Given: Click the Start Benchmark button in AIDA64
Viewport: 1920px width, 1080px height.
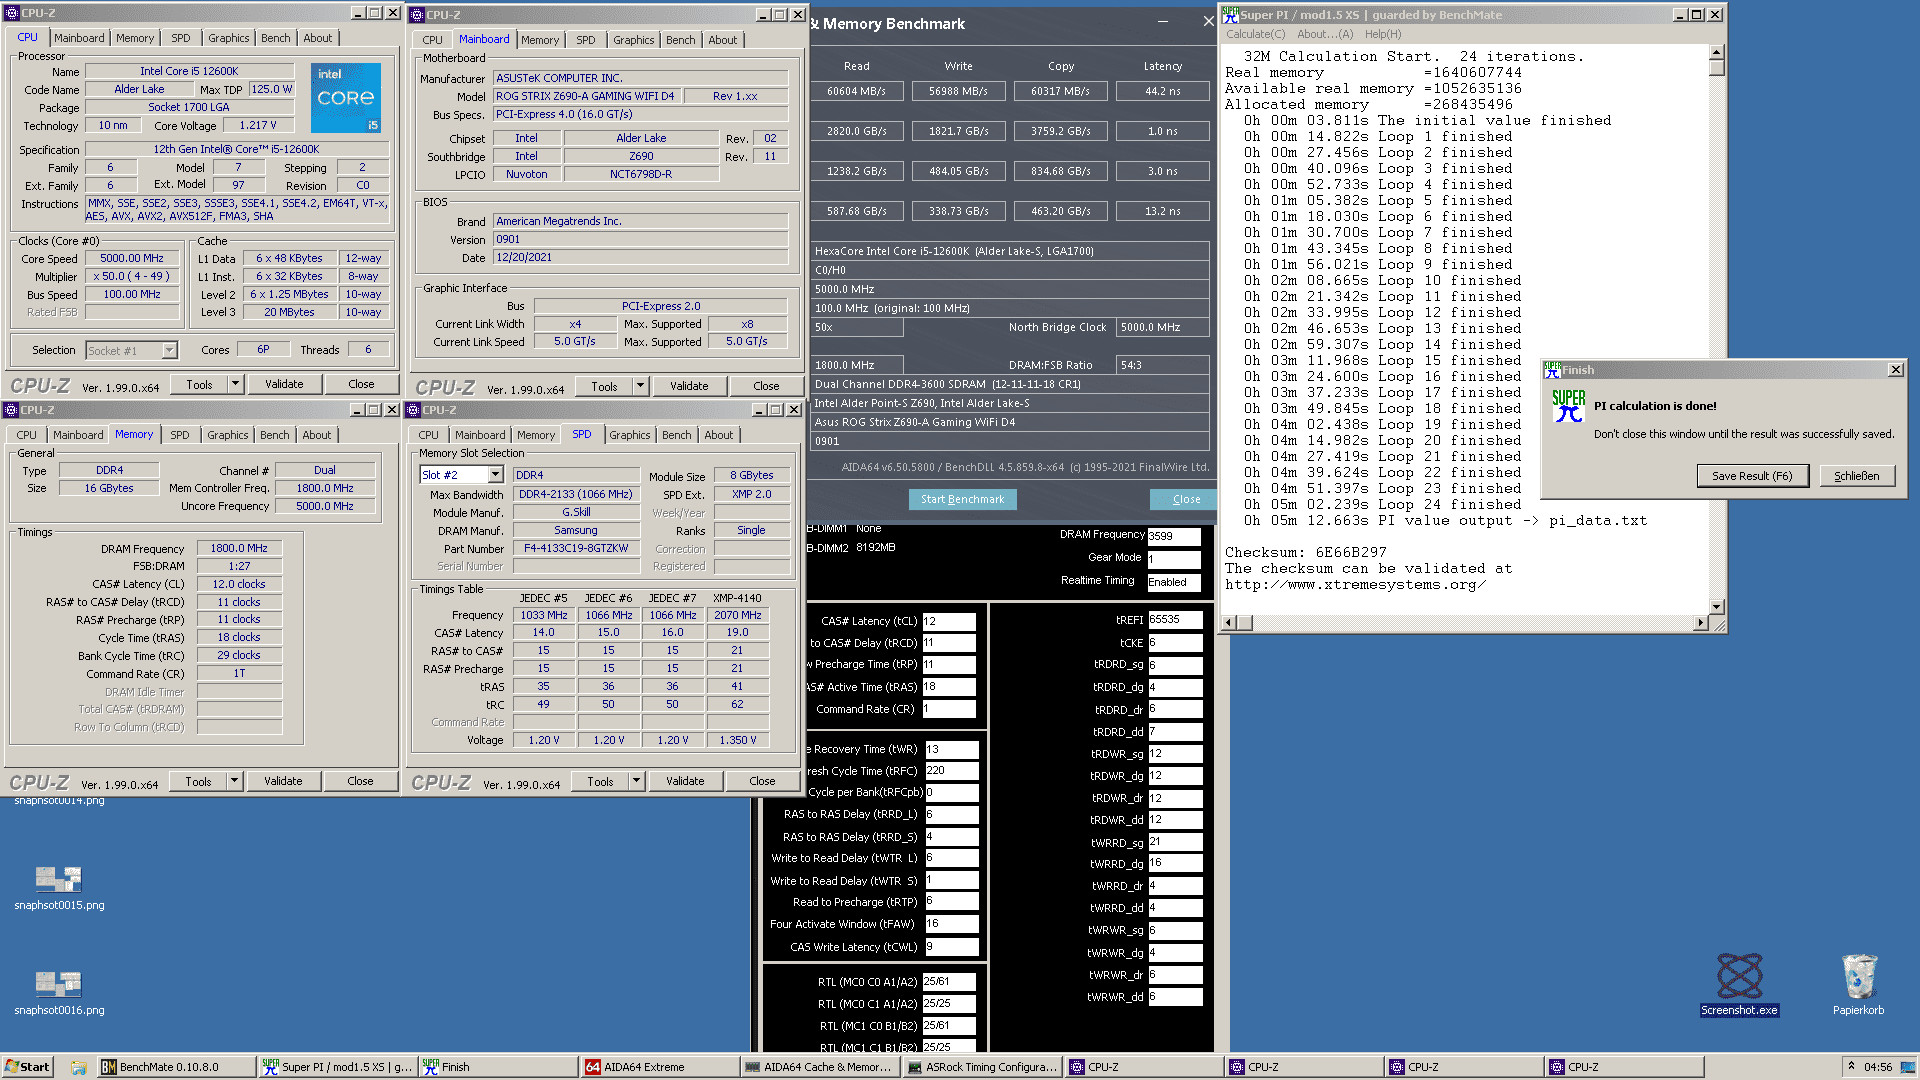Looking at the screenshot, I should pos(962,499).
